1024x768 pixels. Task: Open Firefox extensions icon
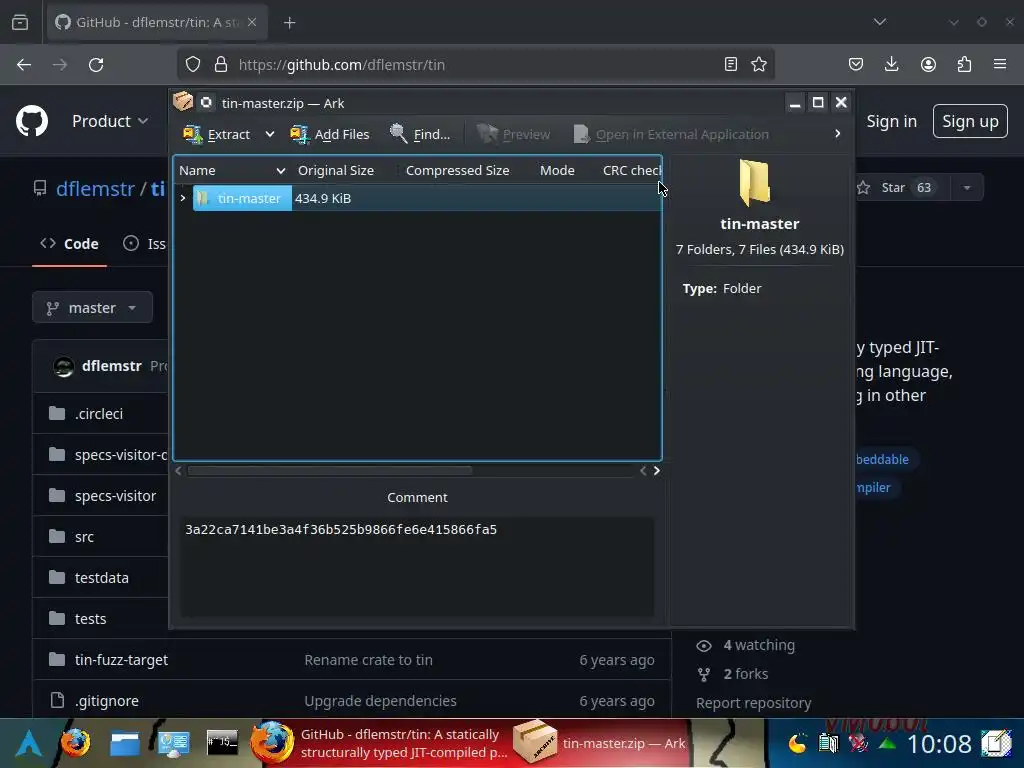click(x=964, y=64)
